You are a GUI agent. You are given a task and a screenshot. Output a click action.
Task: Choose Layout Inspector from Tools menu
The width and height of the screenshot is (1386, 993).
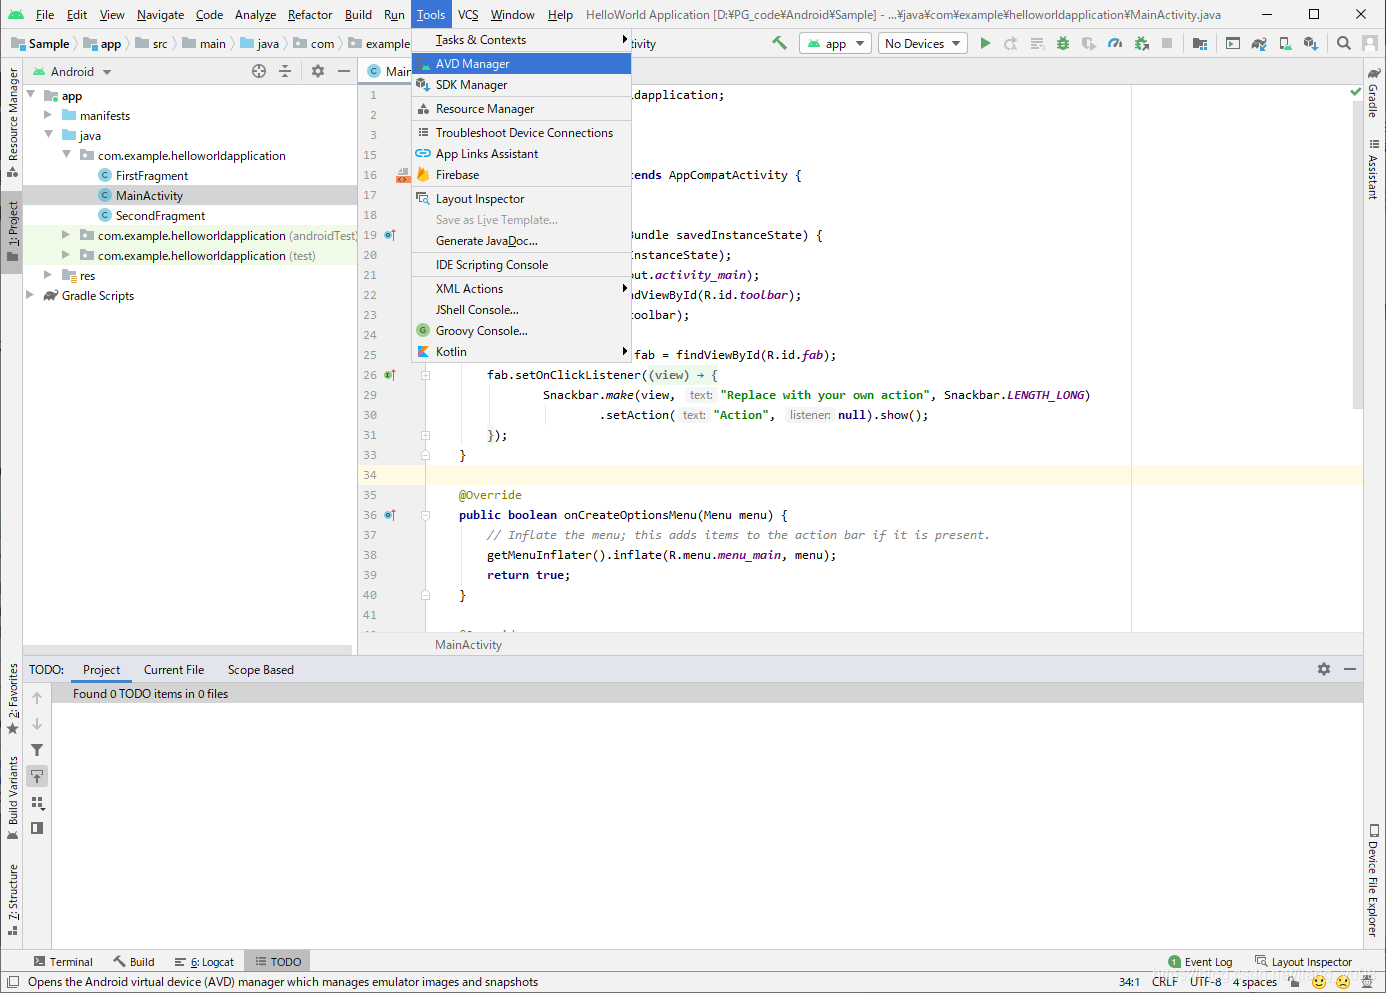521,198
